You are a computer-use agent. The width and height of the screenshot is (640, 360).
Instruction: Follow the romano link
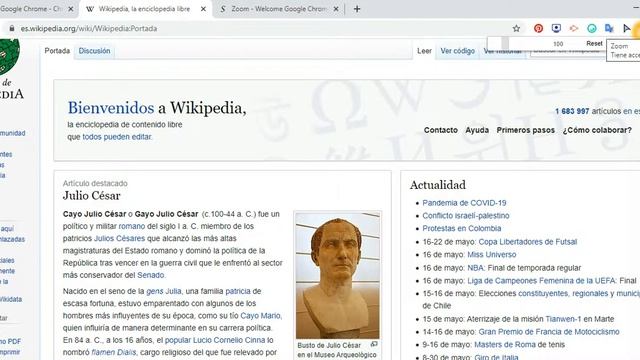point(131,226)
